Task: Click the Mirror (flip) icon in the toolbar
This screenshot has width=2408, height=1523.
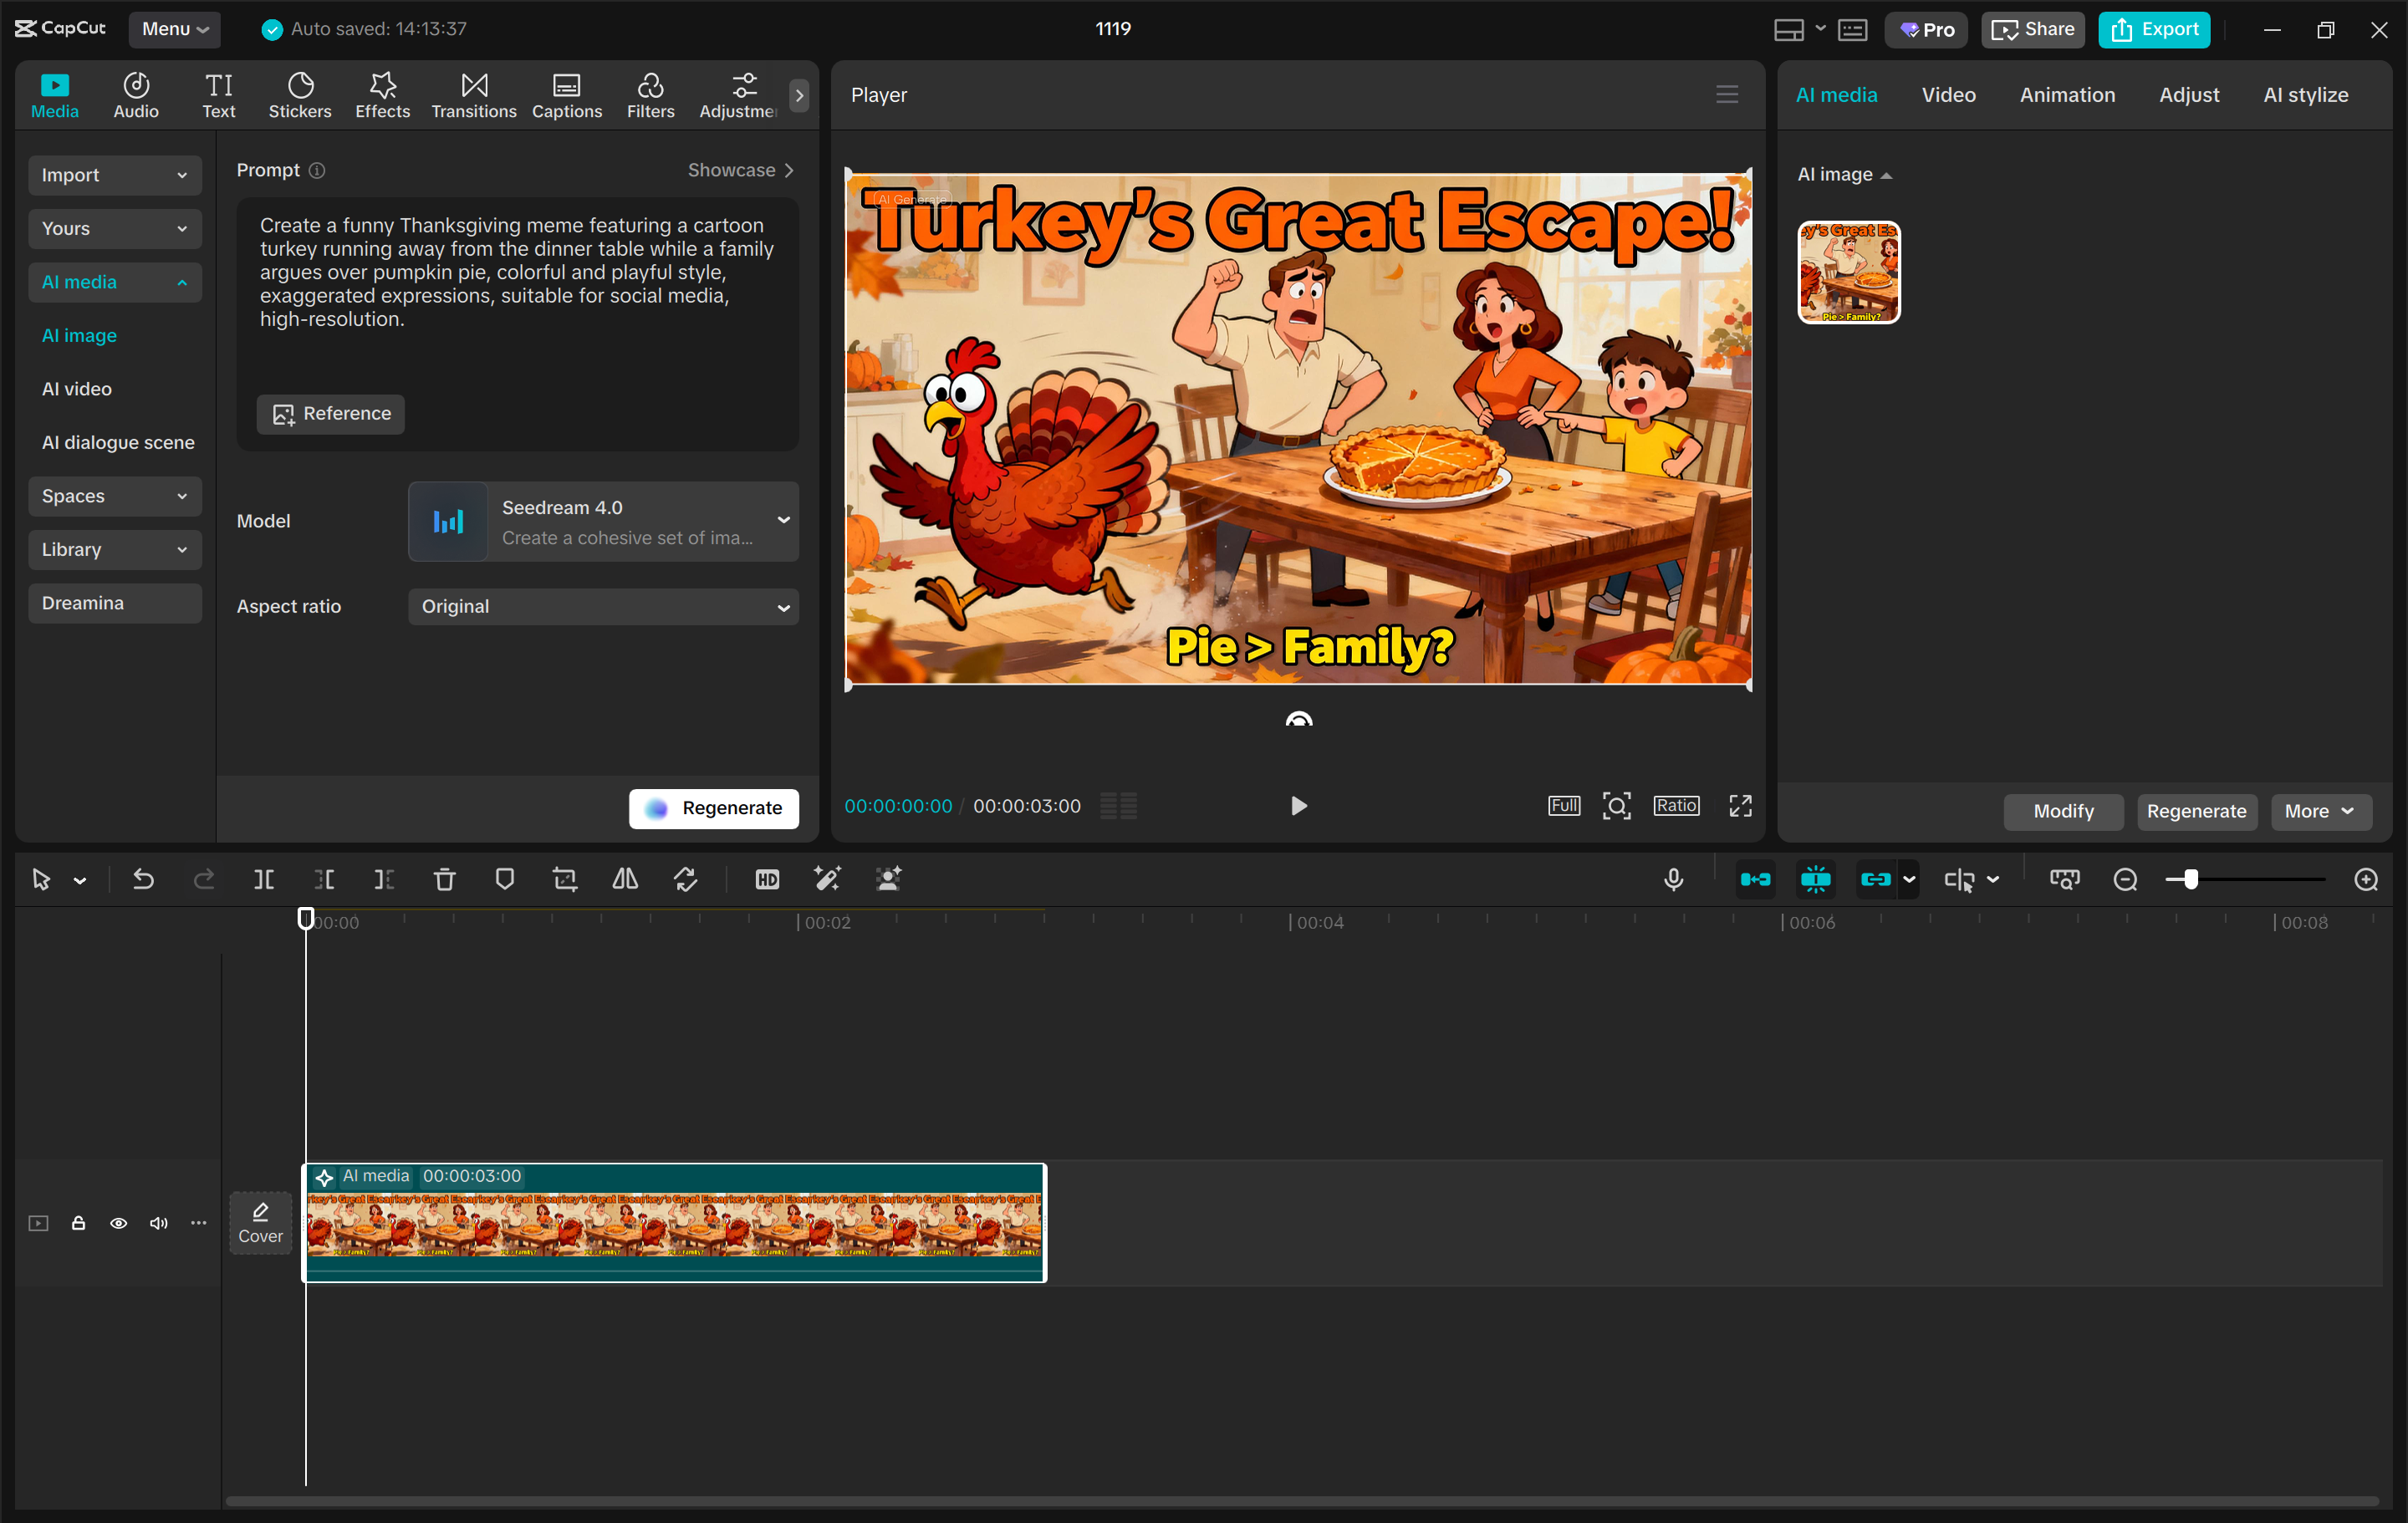Action: coord(625,879)
